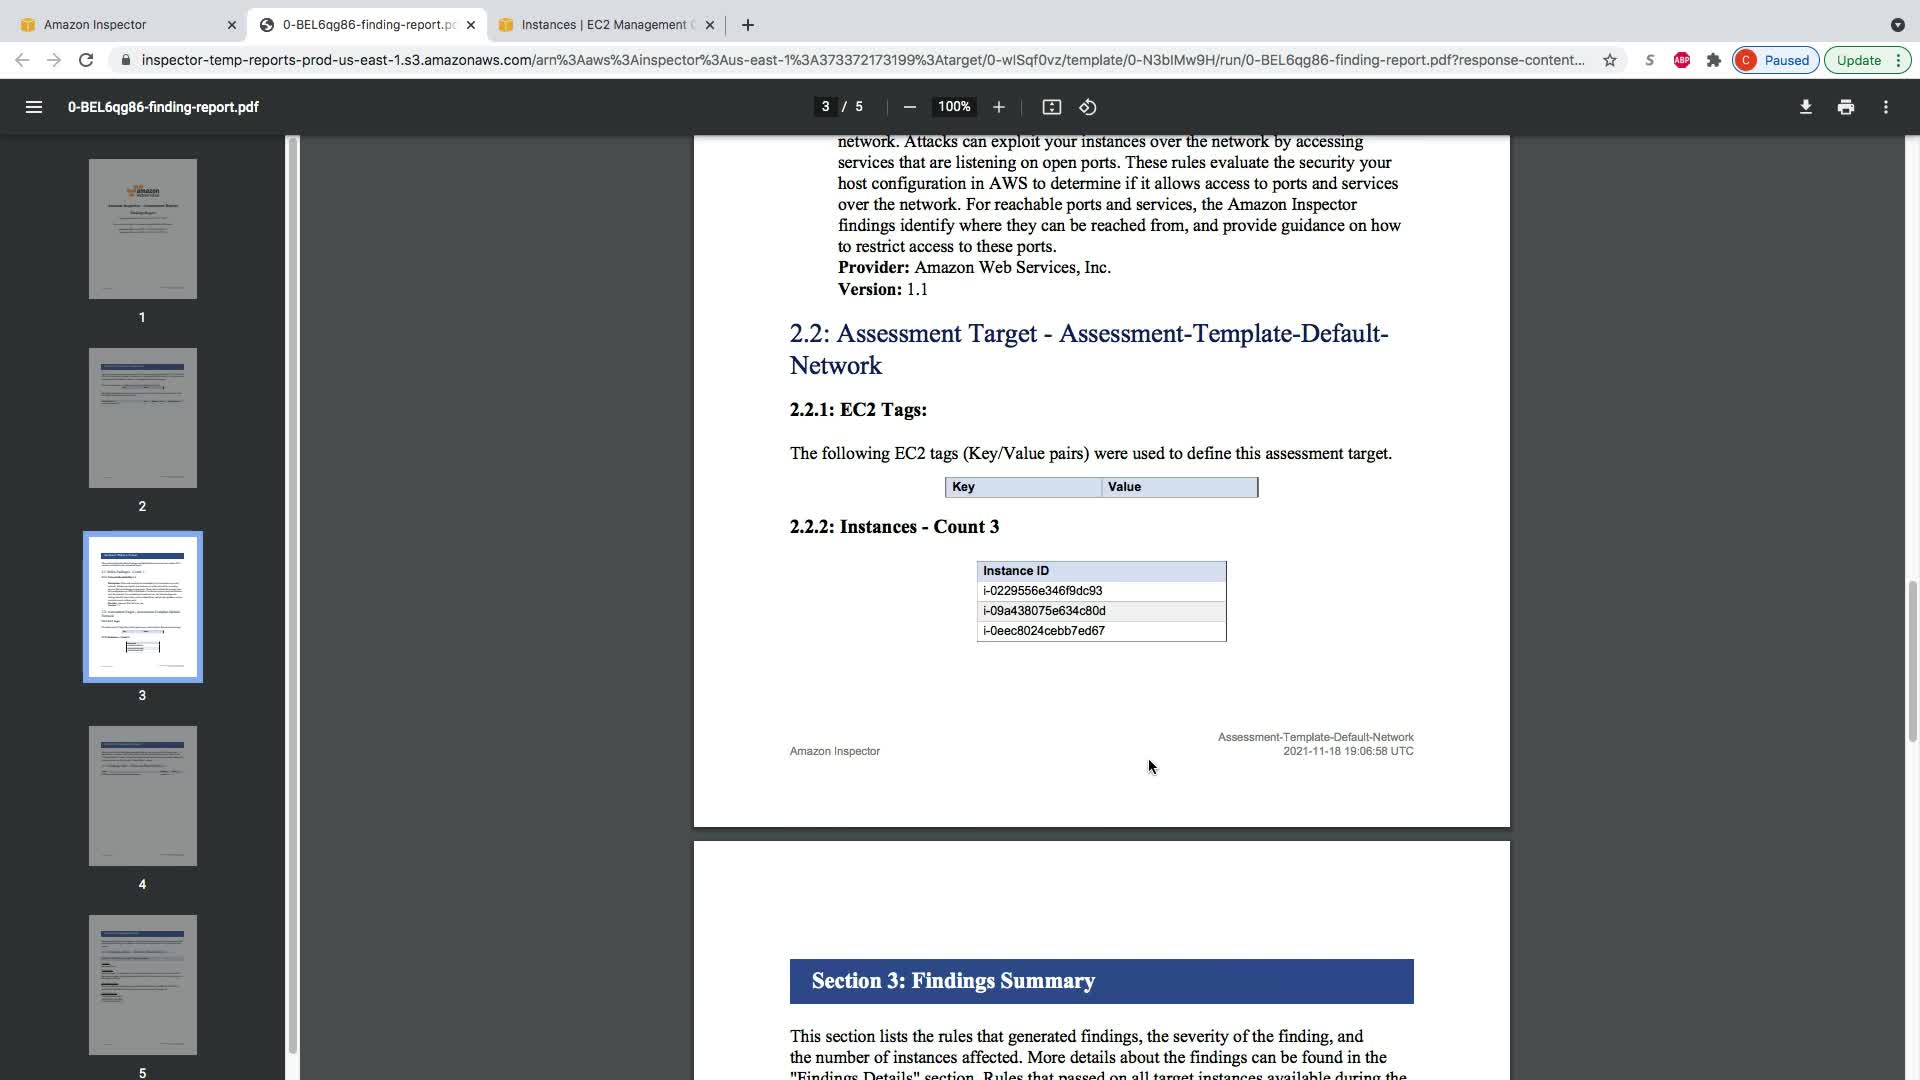Click the zoom in plus button

(998, 107)
